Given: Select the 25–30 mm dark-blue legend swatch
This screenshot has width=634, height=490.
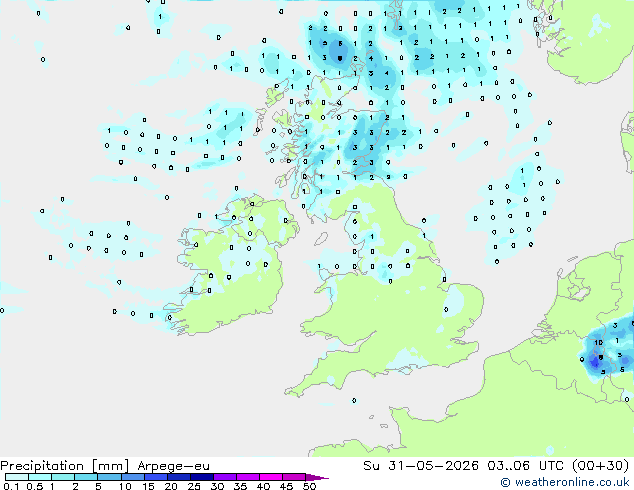Looking at the screenshot, I should pos(201,477).
